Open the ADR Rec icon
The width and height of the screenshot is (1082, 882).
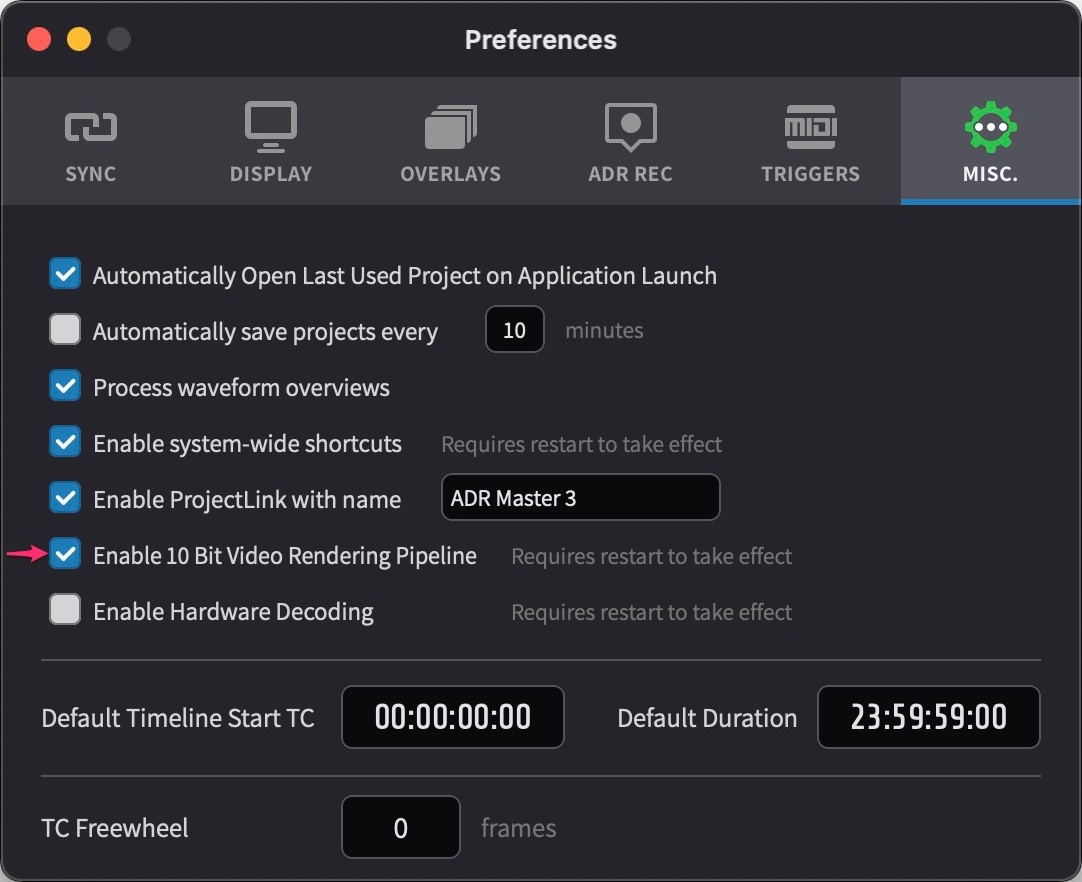(630, 127)
